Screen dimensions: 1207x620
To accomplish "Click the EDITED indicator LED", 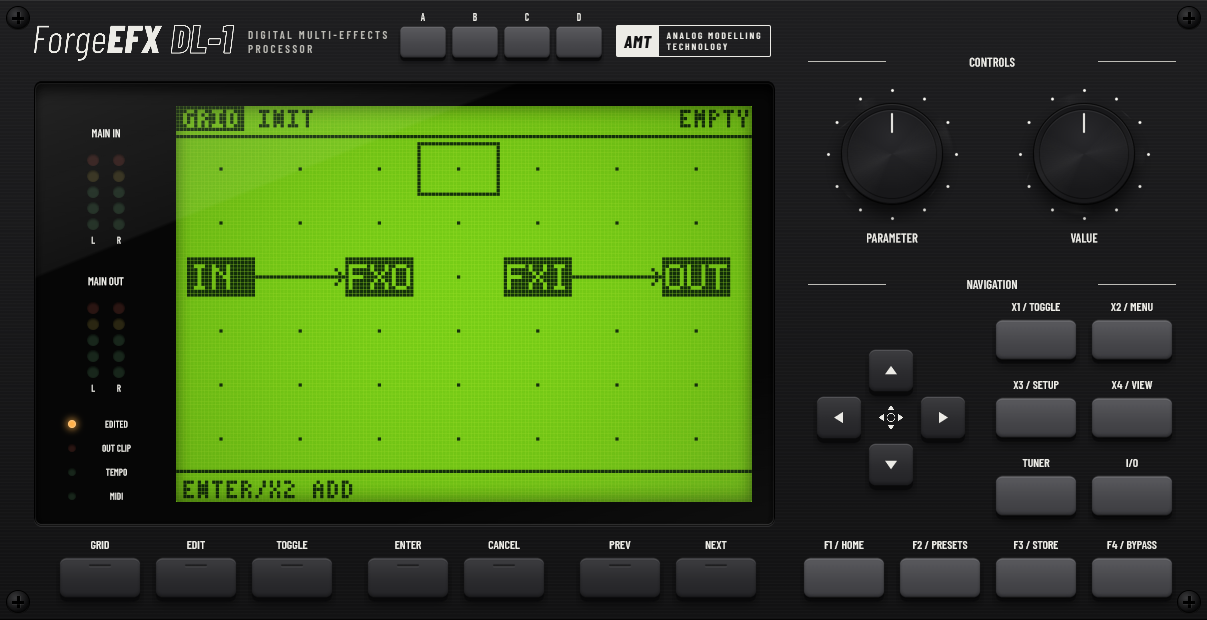I will tap(72, 424).
